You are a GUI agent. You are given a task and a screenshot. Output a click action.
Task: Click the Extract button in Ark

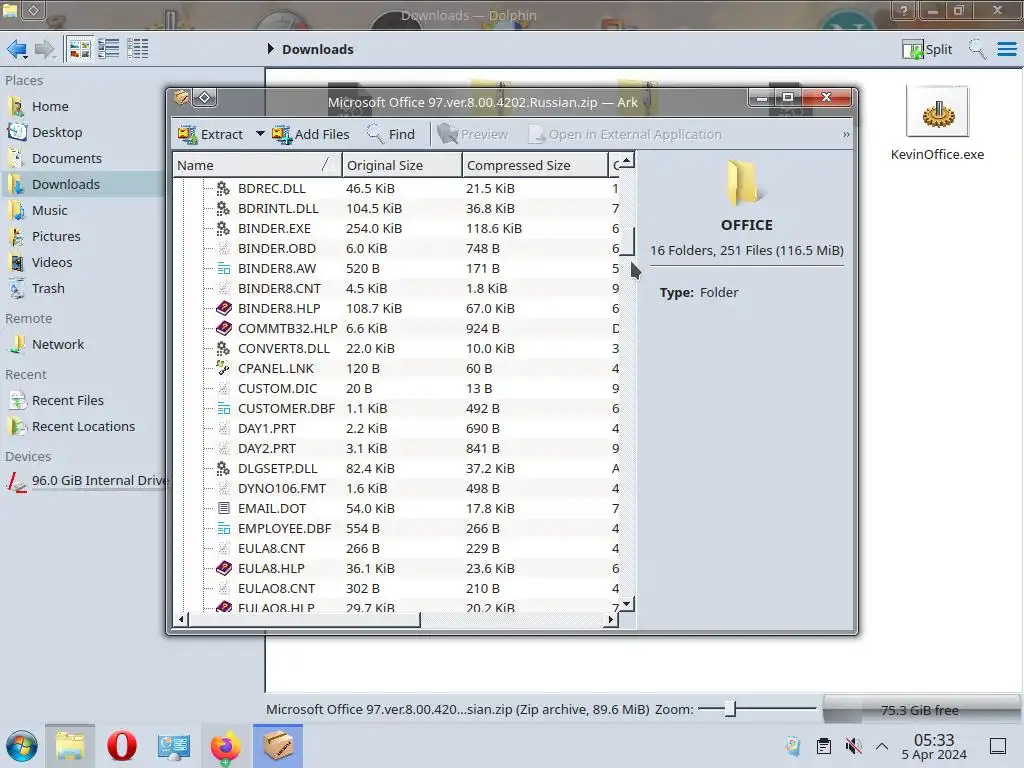tap(210, 134)
